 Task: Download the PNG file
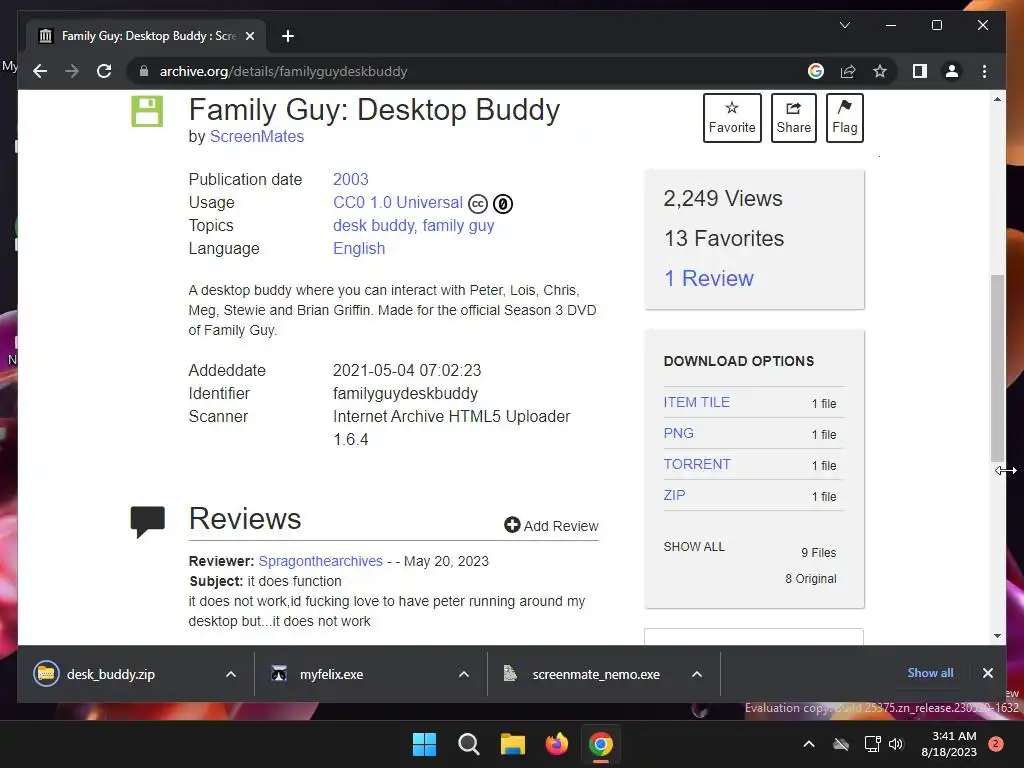[x=679, y=433]
